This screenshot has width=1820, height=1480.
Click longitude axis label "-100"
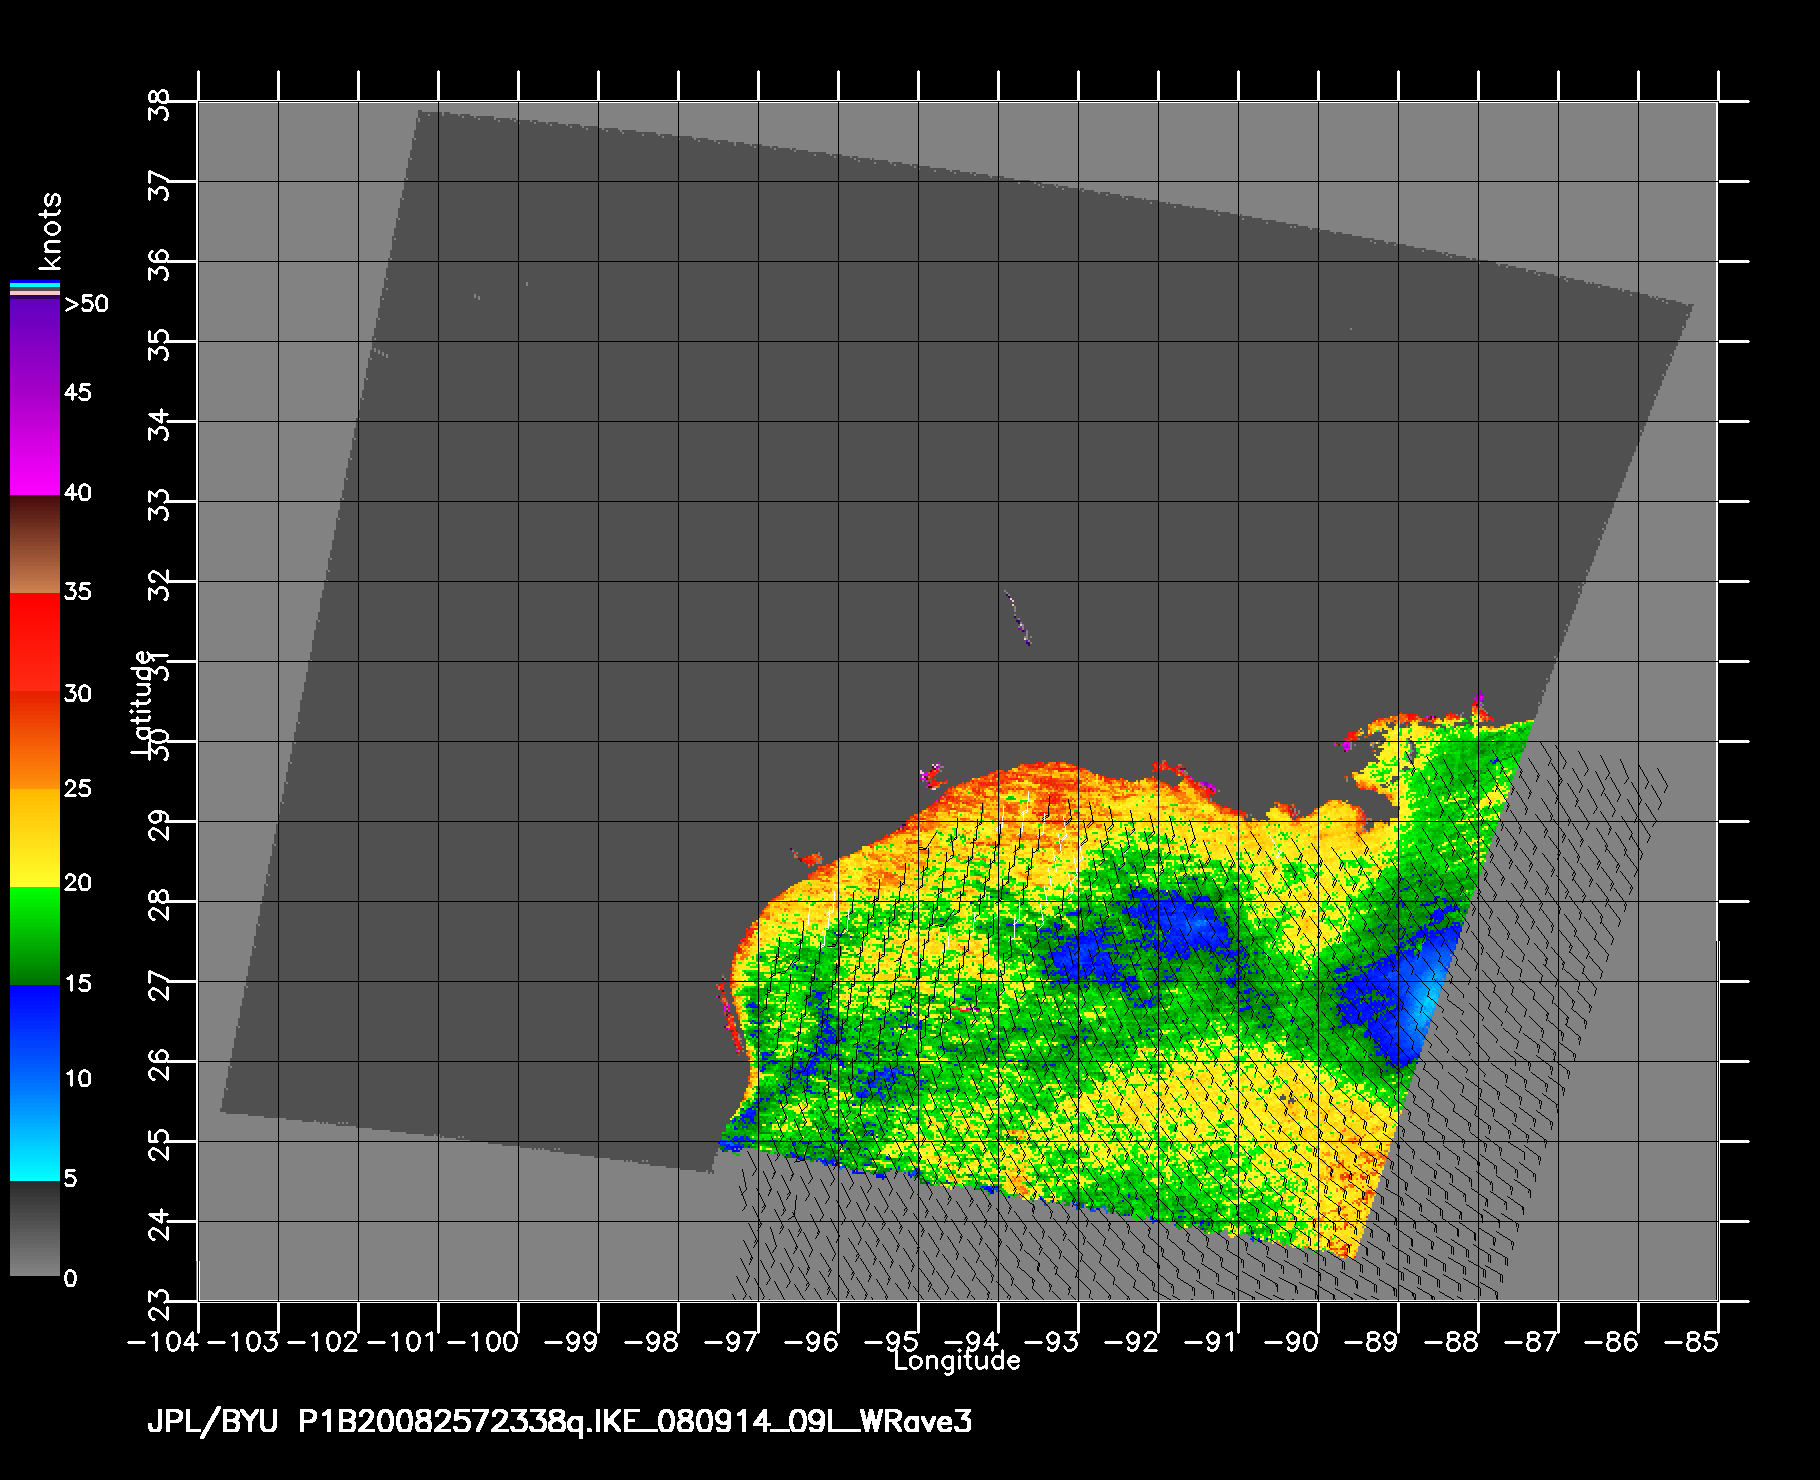coord(484,1342)
